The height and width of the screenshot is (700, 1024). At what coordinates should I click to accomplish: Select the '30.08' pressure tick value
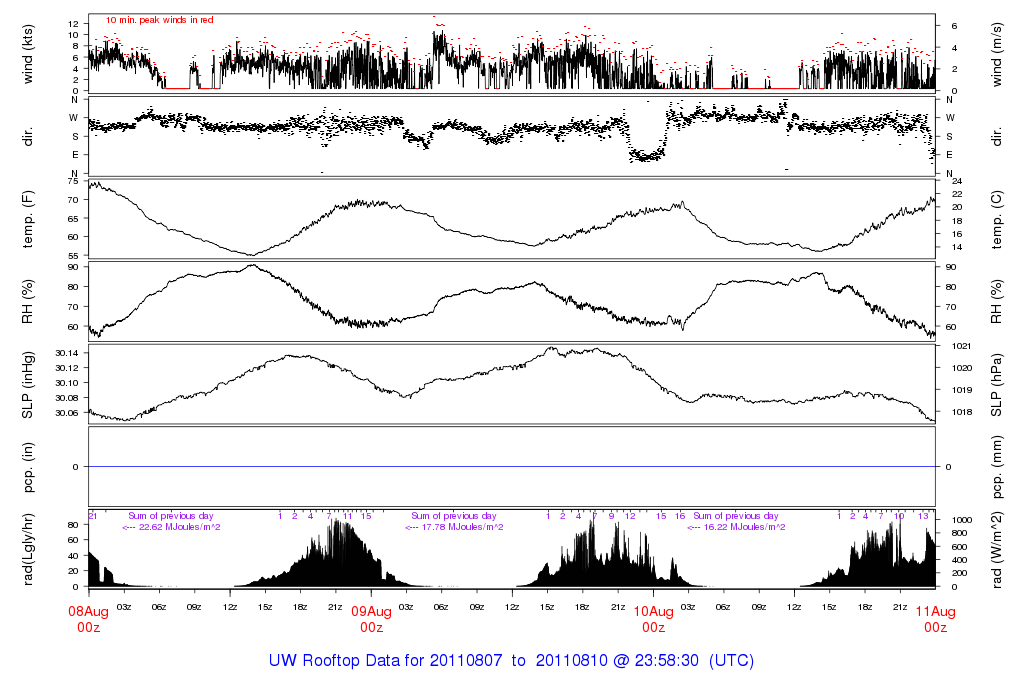click(x=67, y=398)
